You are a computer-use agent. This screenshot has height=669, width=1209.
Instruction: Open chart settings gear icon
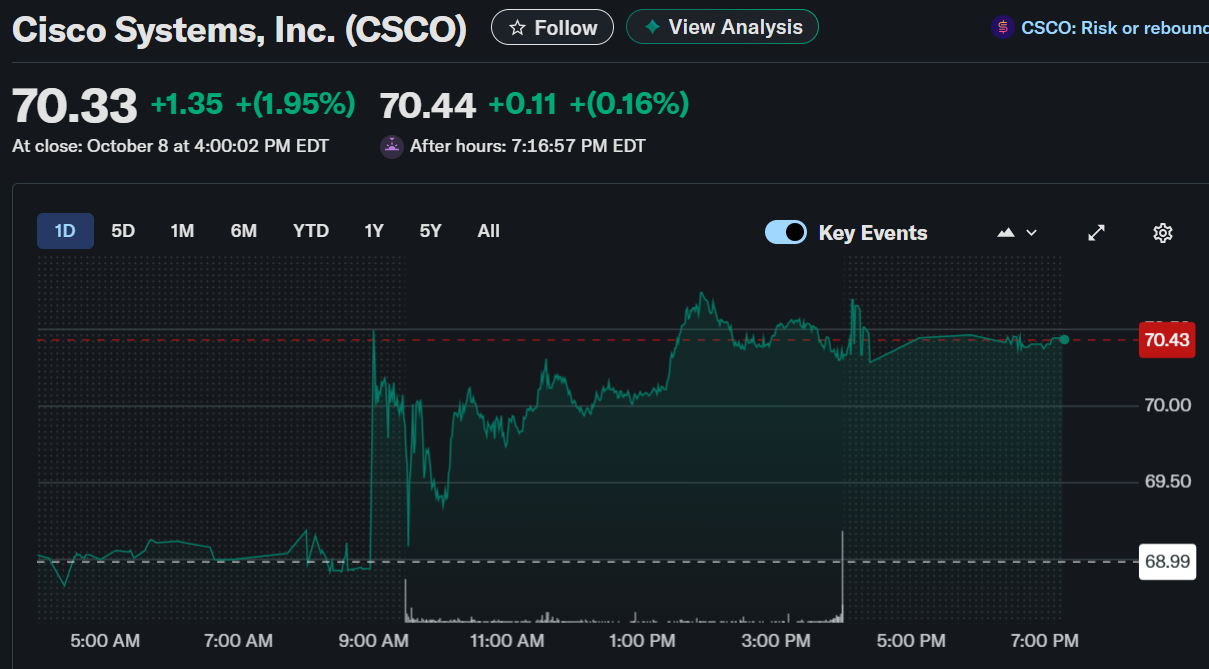tap(1162, 233)
